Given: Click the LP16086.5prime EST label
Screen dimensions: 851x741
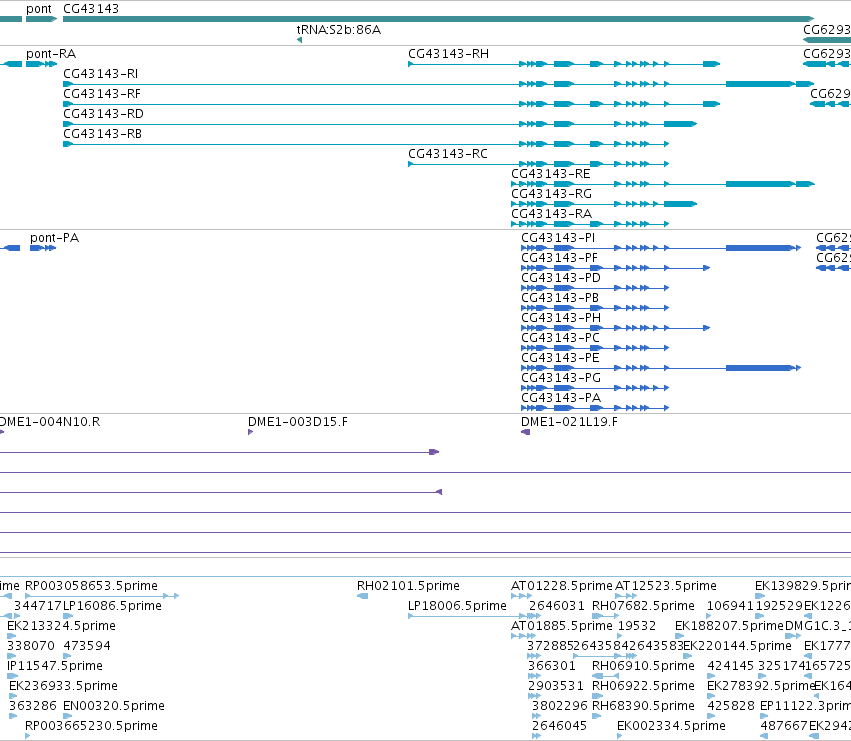Looking at the screenshot, I should point(112,606).
